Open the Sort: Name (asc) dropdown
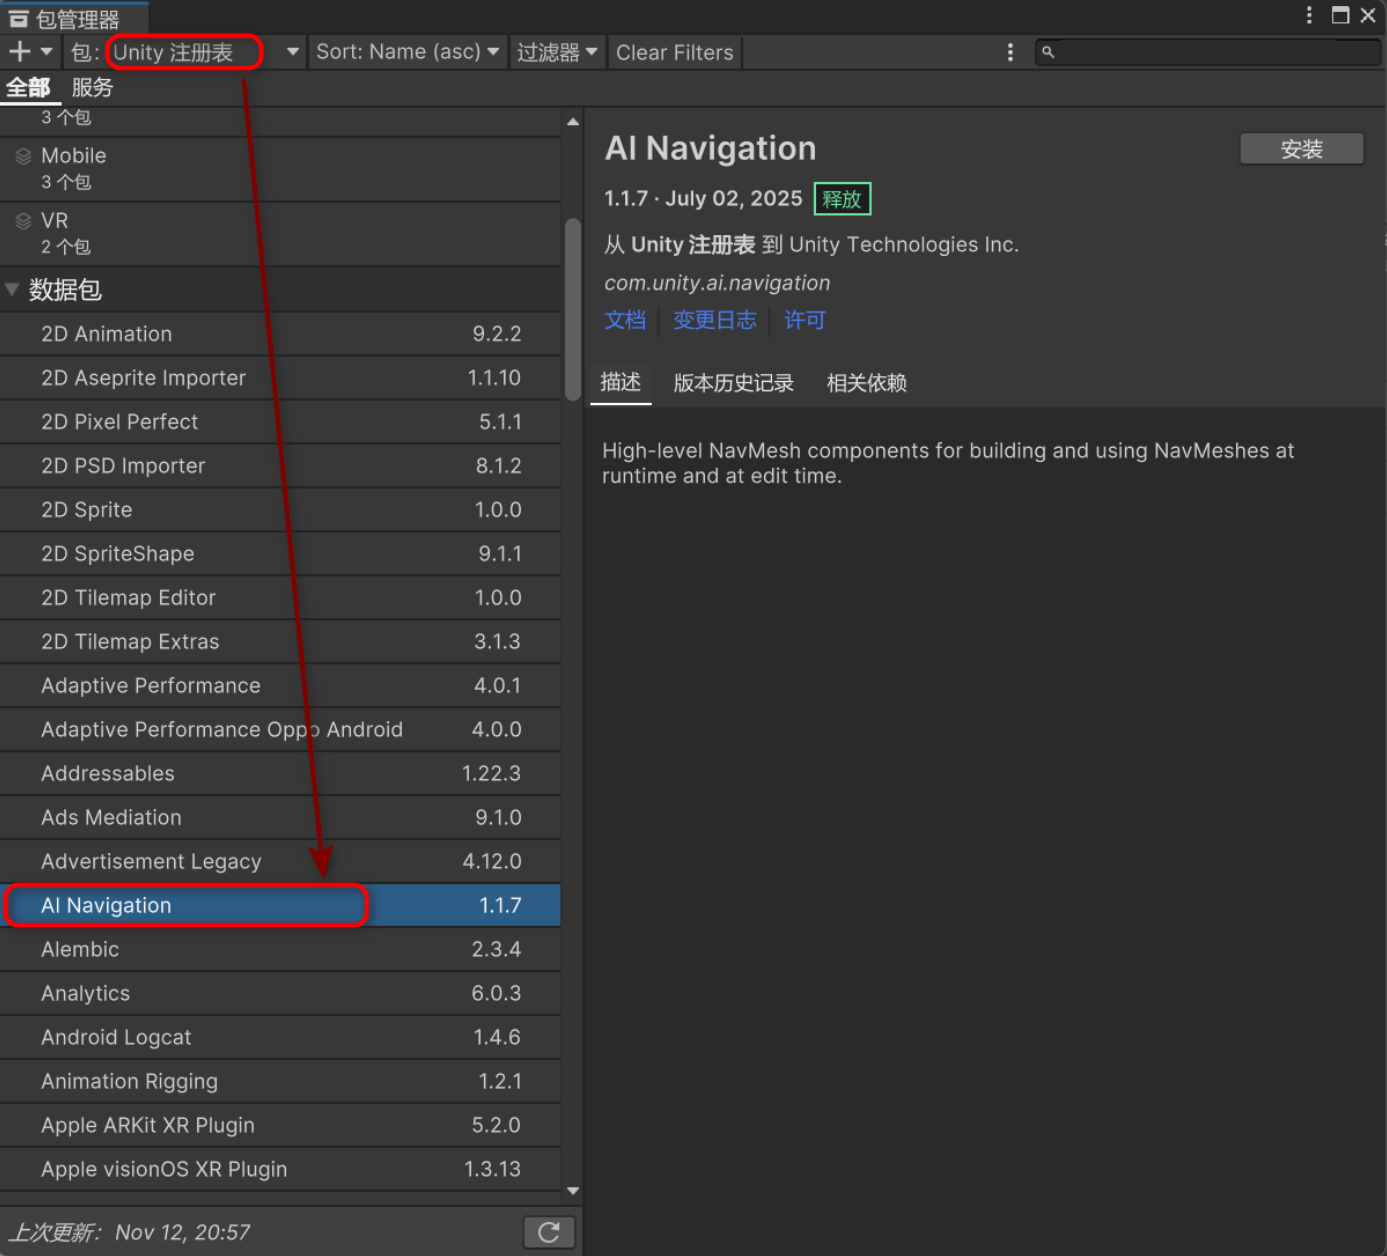1387x1256 pixels. 407,52
